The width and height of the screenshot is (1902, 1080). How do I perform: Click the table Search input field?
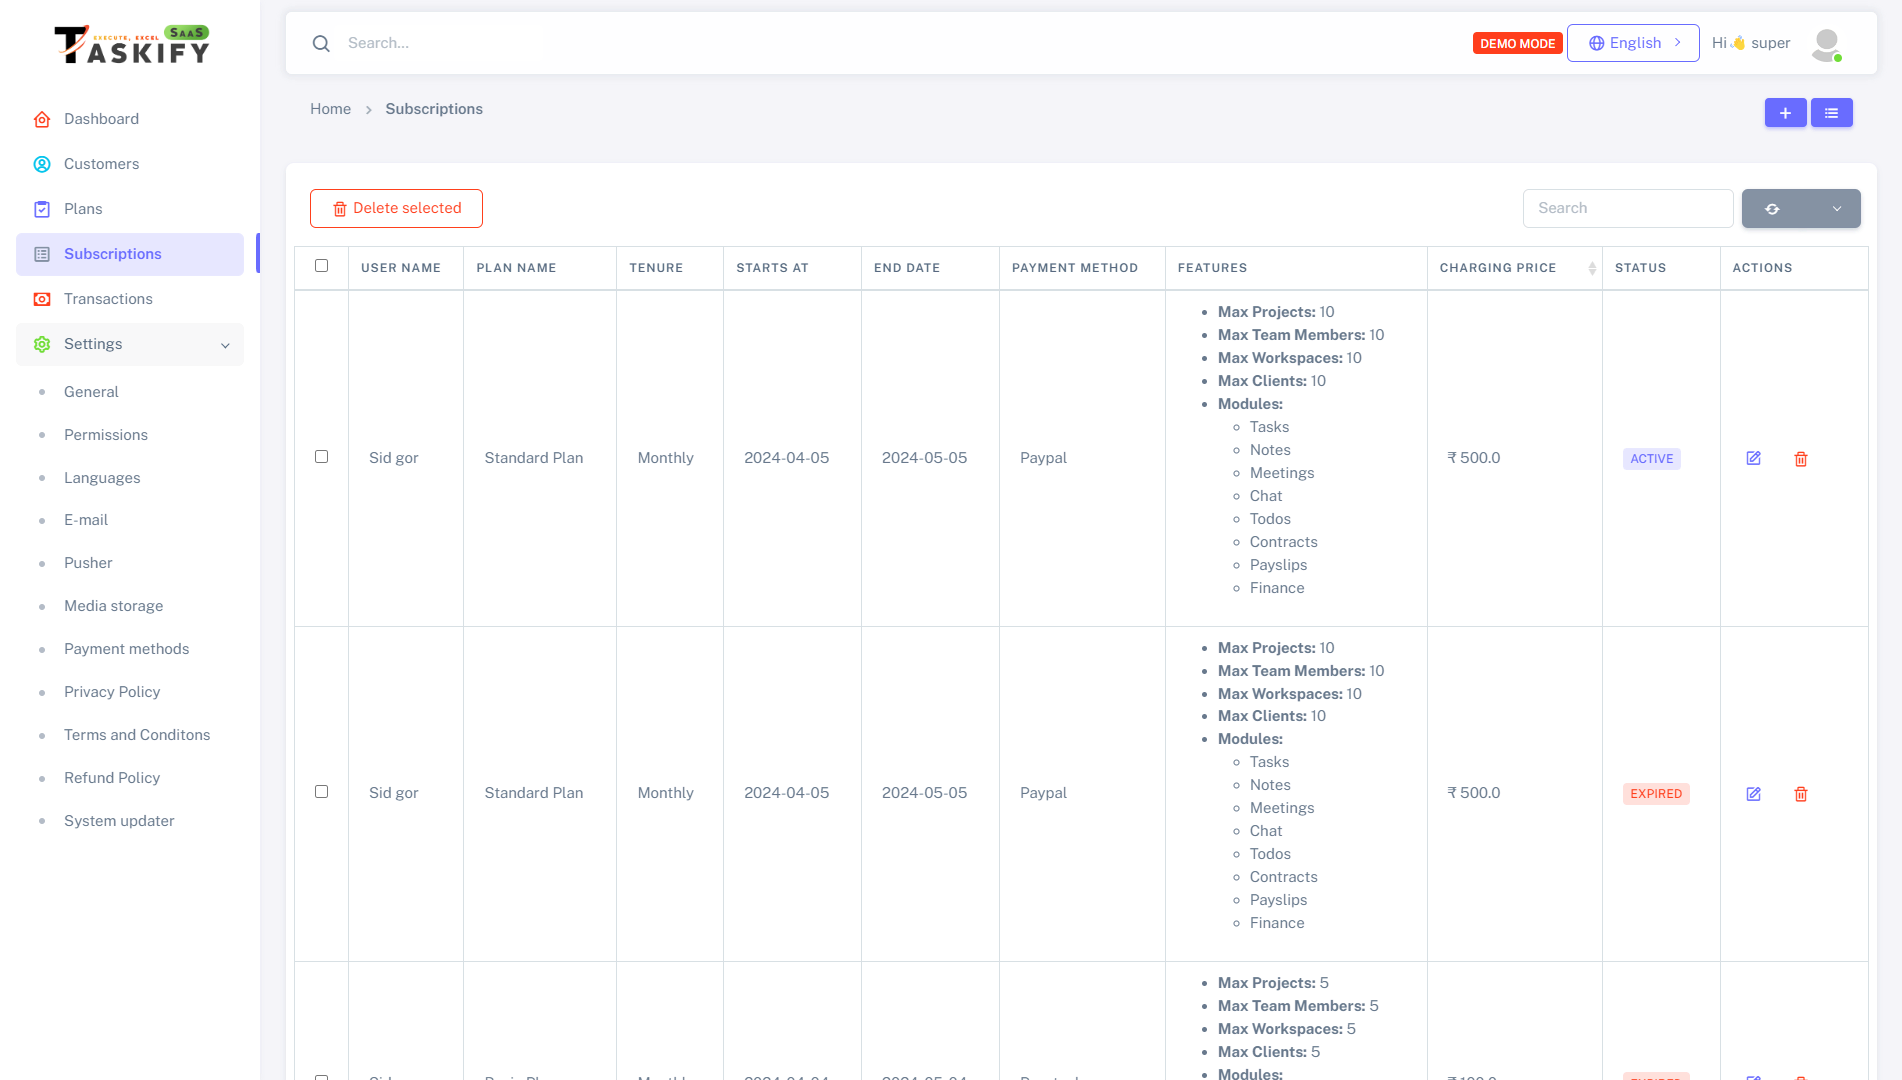pyautogui.click(x=1627, y=208)
